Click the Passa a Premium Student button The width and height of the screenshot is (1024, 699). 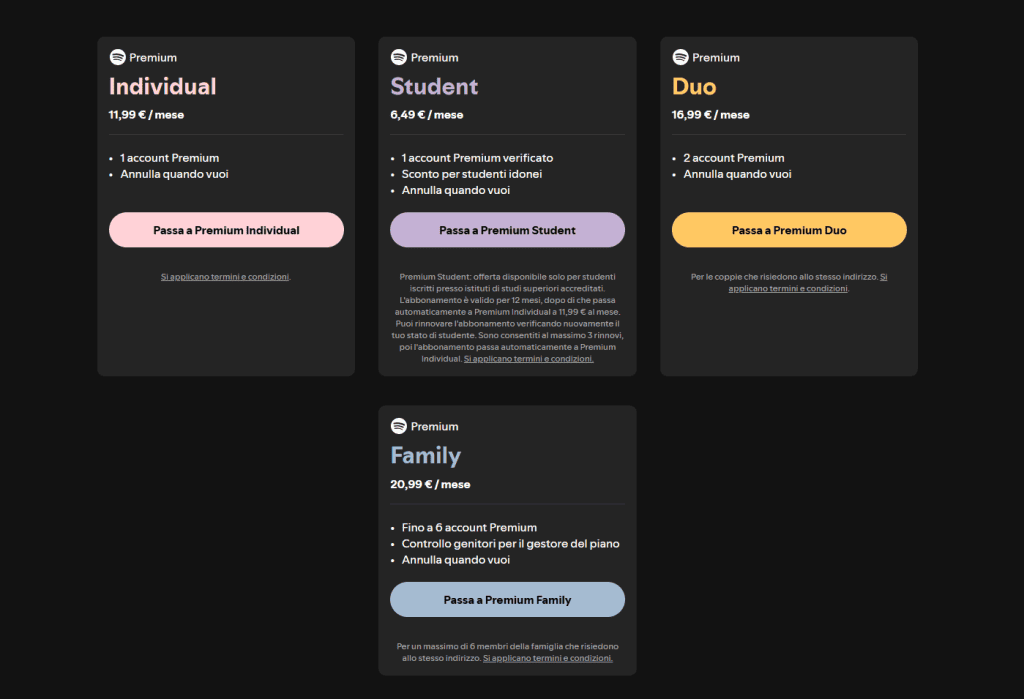507,229
